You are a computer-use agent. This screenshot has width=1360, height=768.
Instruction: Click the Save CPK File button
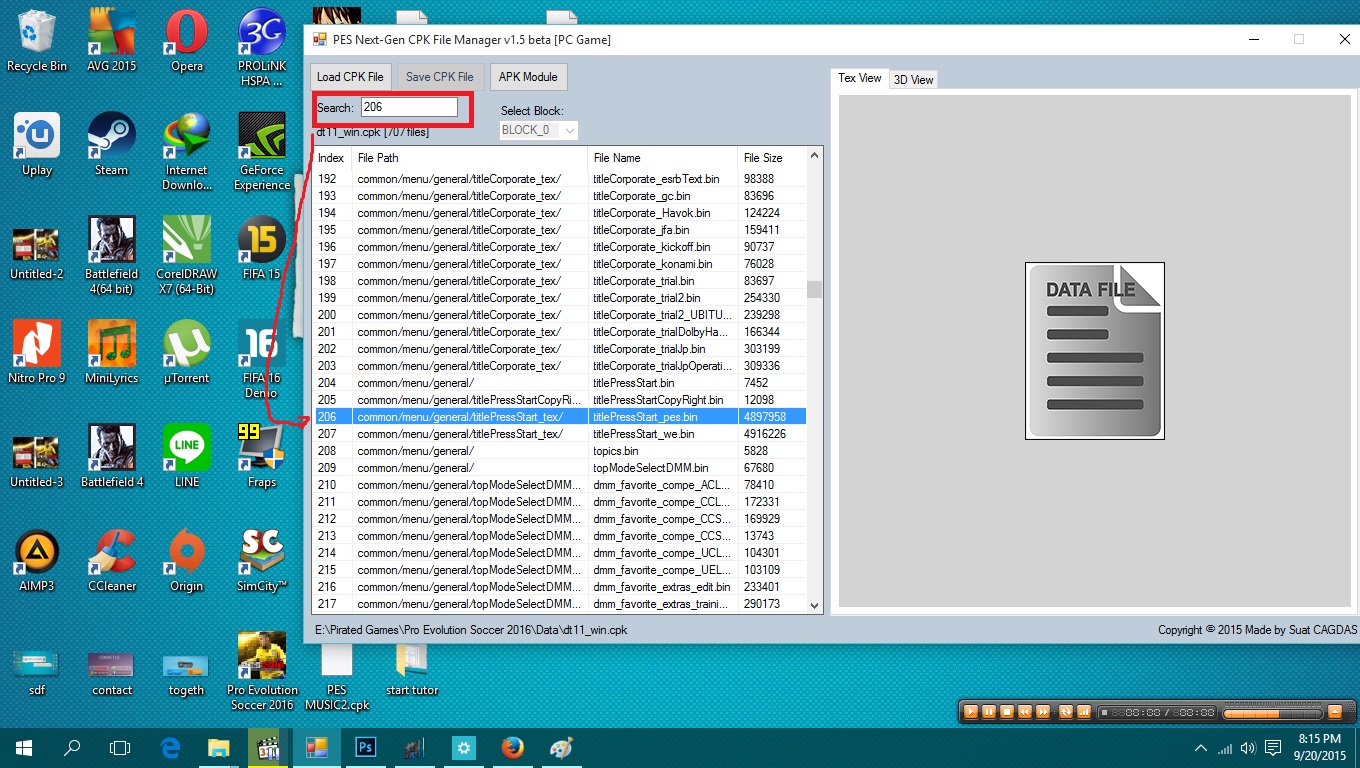click(x=440, y=77)
